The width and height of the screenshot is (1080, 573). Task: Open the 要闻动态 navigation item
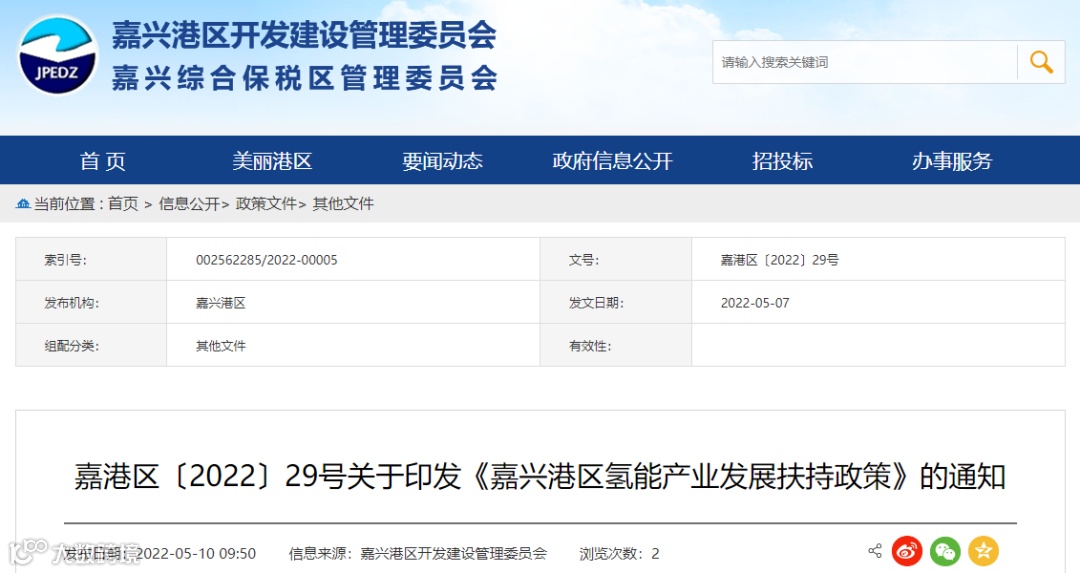(442, 160)
